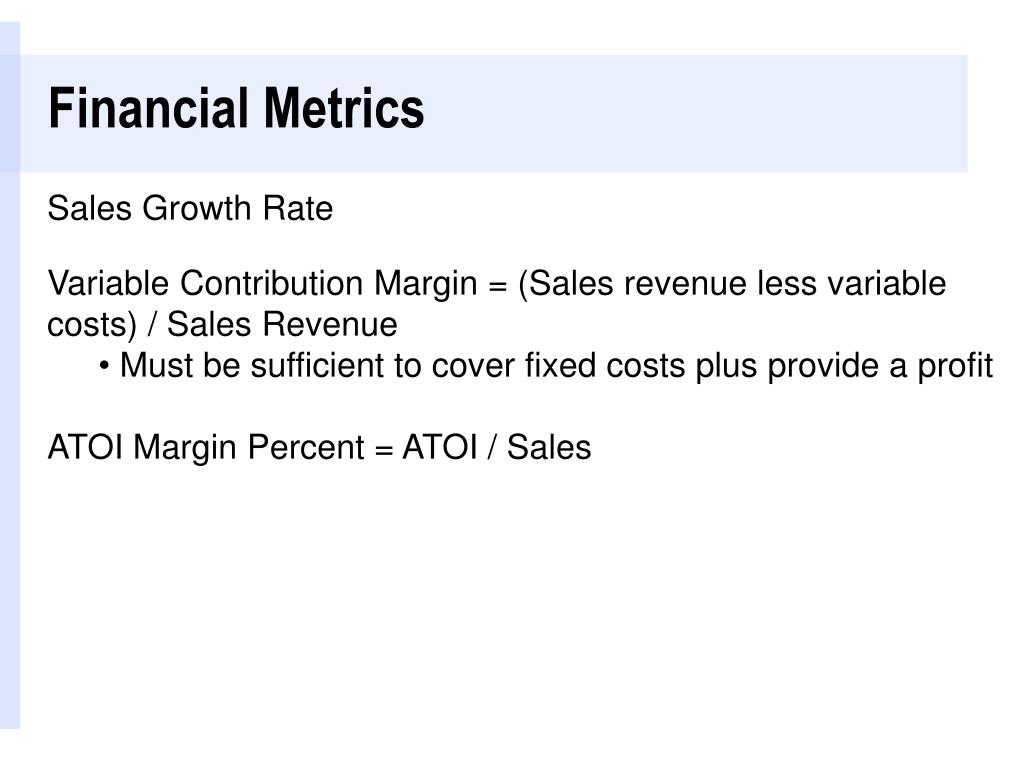The width and height of the screenshot is (1024, 768).
Task: Click 'ATOI / Sales' formula text
Action: (x=497, y=448)
